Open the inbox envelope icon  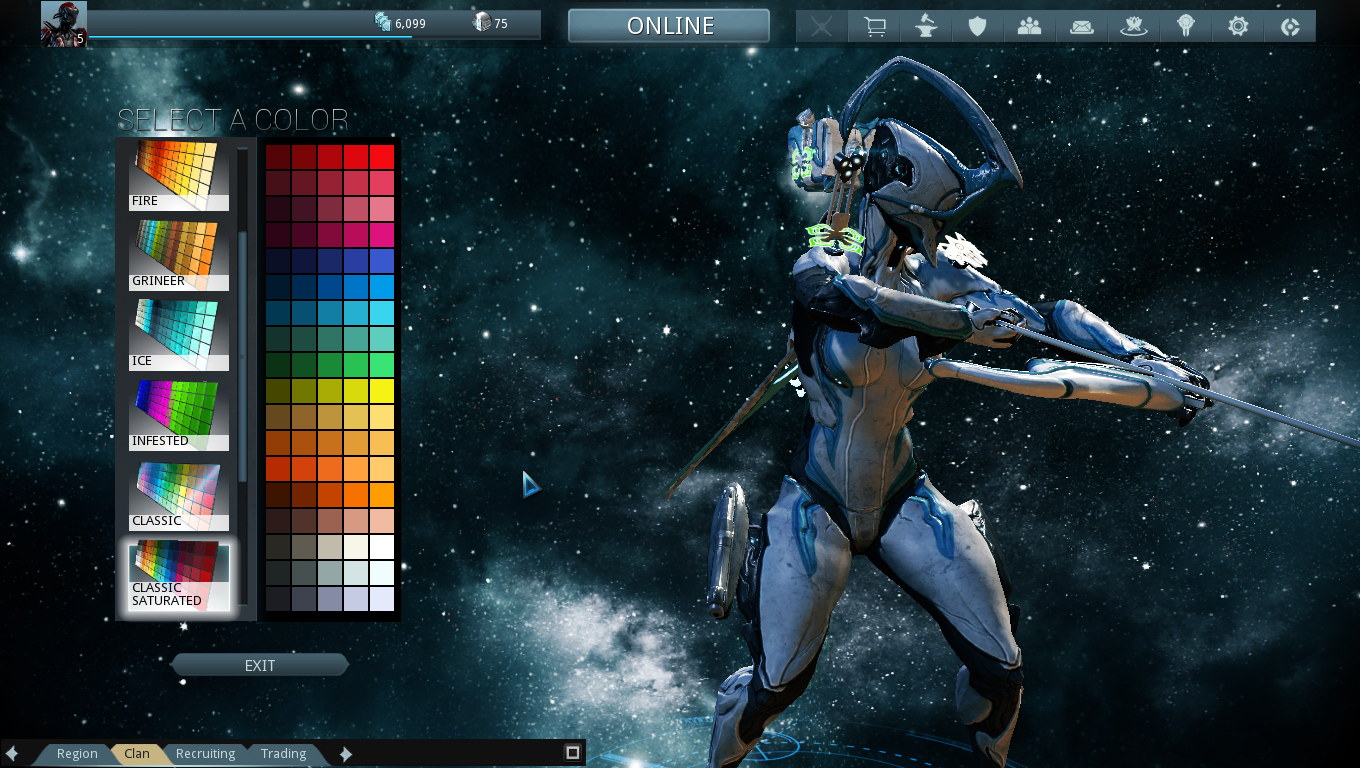(1082, 26)
